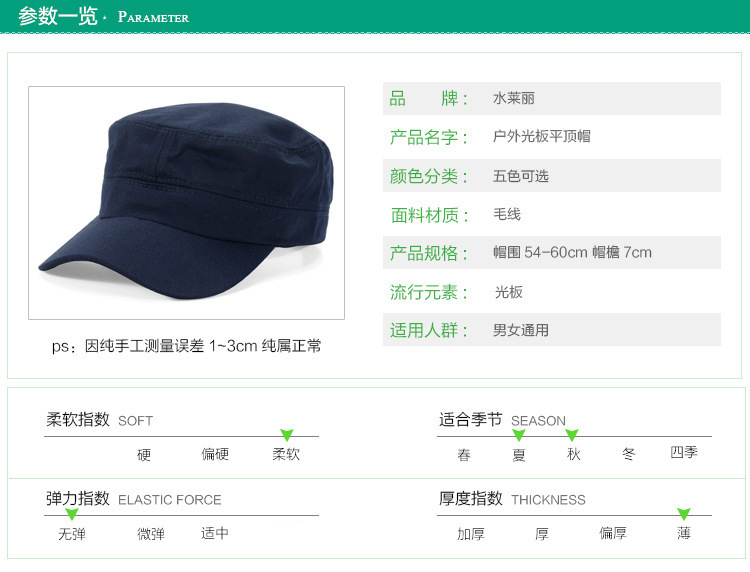The height and width of the screenshot is (572, 750).
Task: Click the 弹力指数 heading
Action: click(78, 498)
